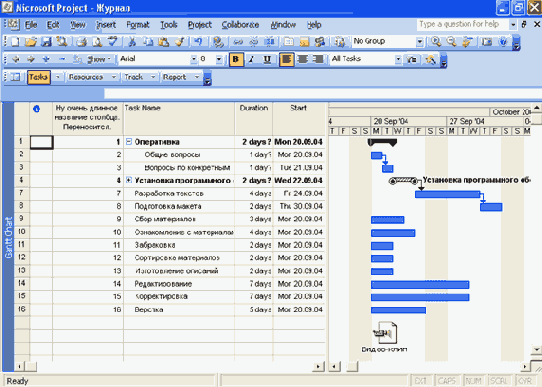Toggle Align Left
542x387 pixels.
287,59
